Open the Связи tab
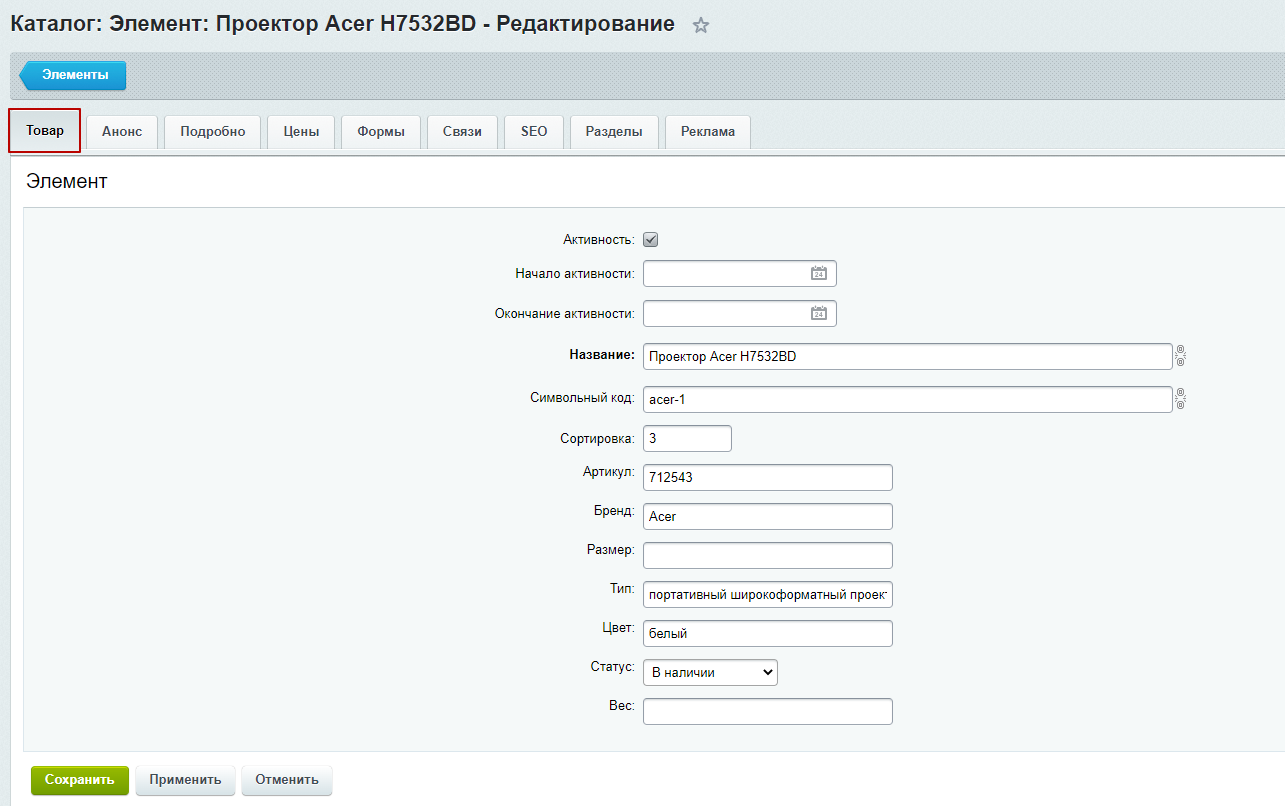 (x=463, y=132)
